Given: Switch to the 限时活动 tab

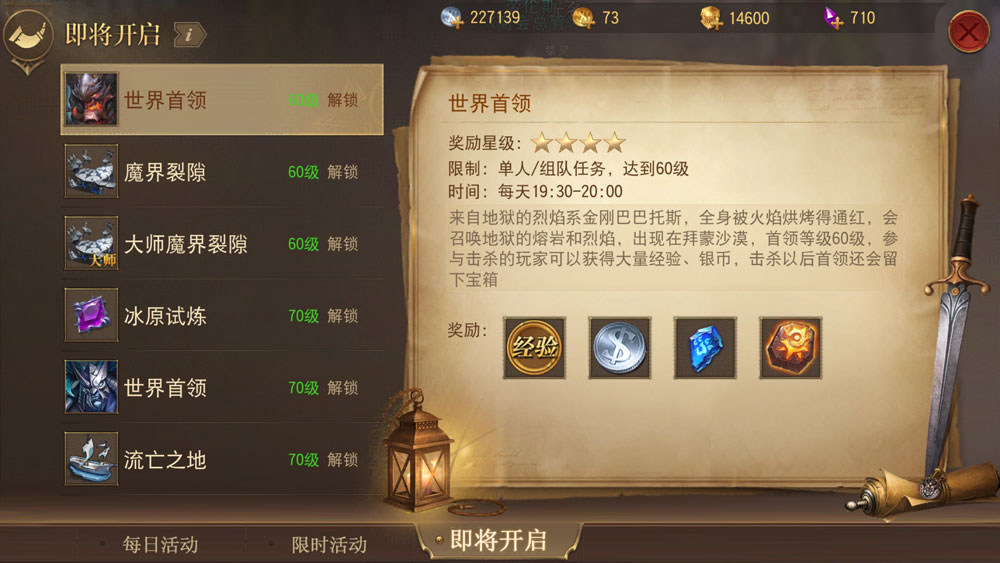Looking at the screenshot, I should pyautogui.click(x=329, y=545).
